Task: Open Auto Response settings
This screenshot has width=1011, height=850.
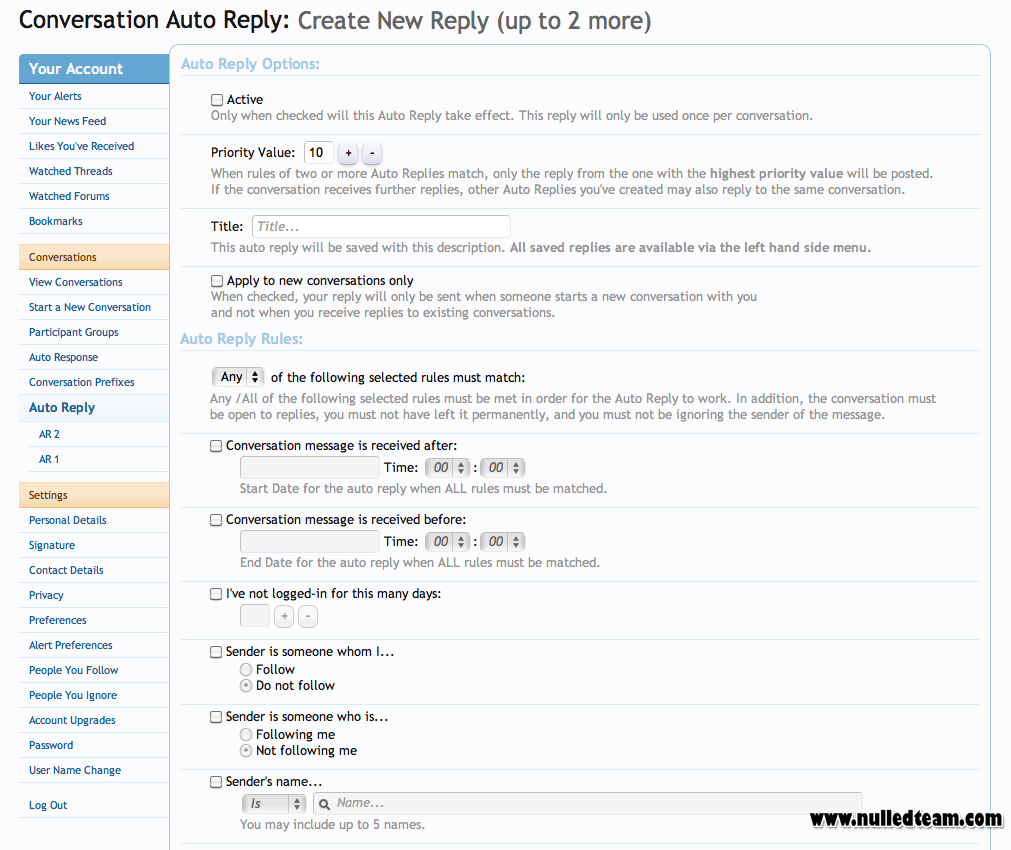Action: click(64, 357)
